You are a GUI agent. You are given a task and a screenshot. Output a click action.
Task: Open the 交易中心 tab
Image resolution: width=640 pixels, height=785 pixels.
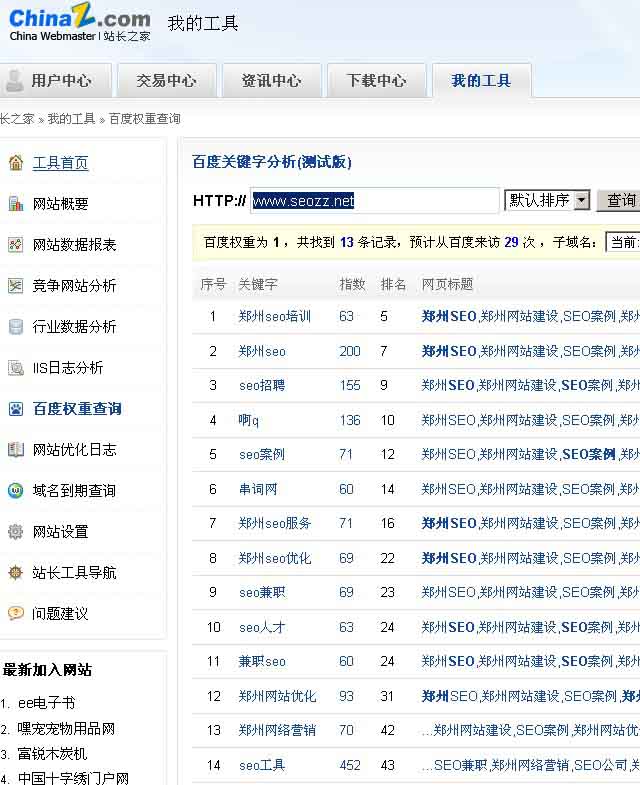(167, 80)
